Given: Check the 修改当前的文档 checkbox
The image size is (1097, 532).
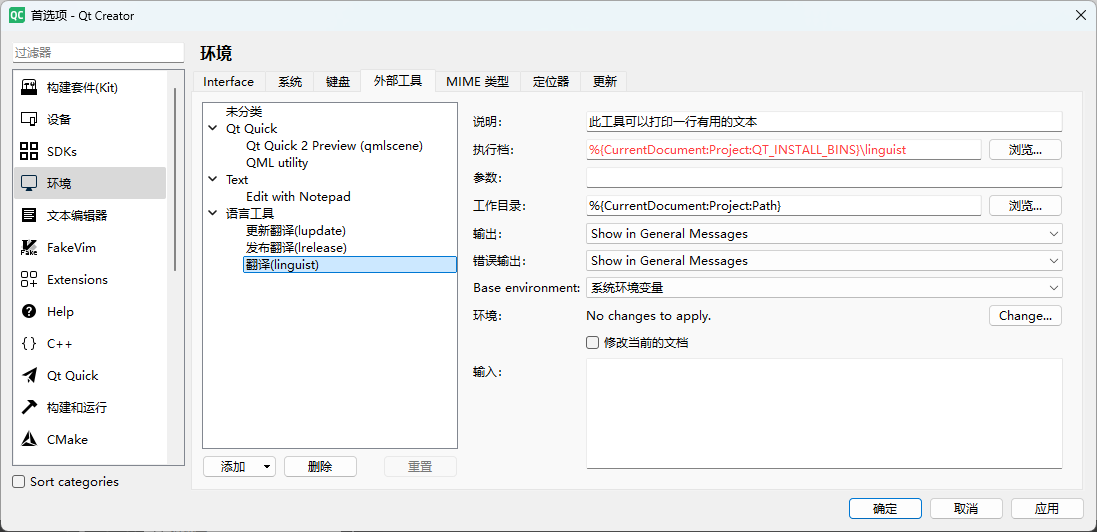Looking at the screenshot, I should click(x=593, y=343).
